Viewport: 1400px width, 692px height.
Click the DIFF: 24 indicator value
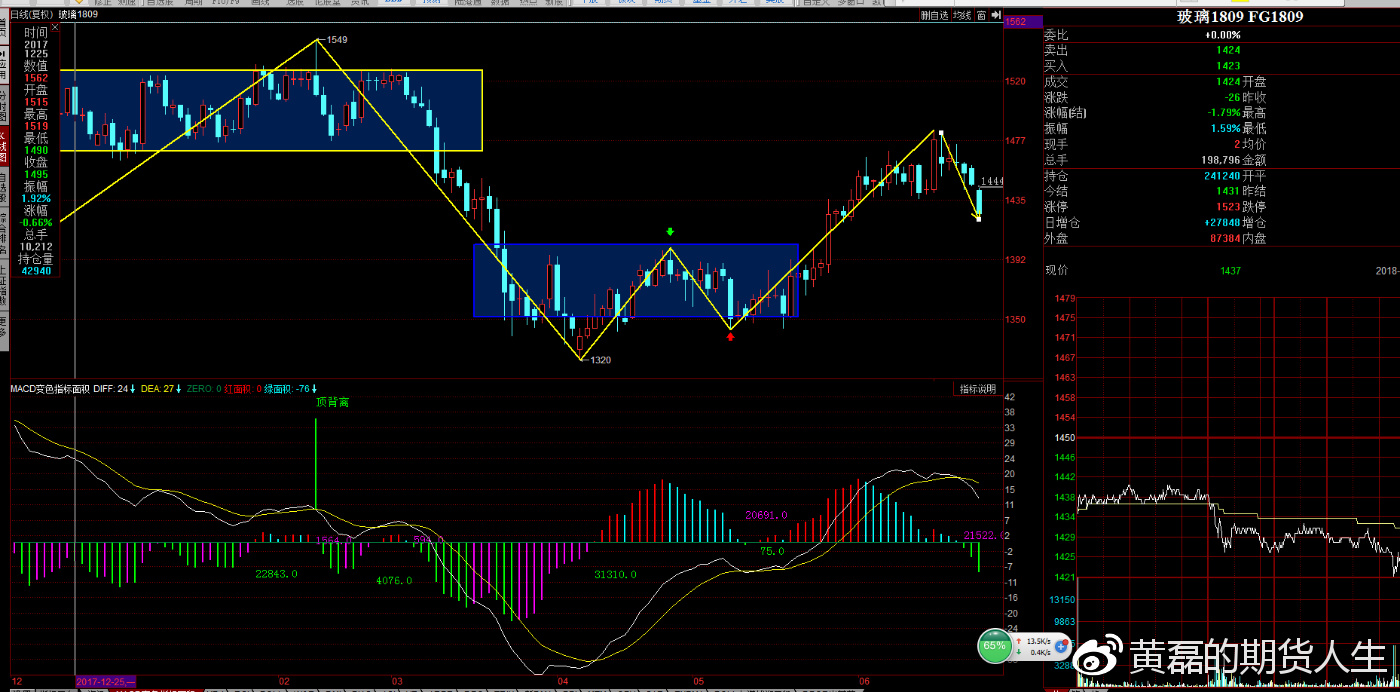pos(113,389)
